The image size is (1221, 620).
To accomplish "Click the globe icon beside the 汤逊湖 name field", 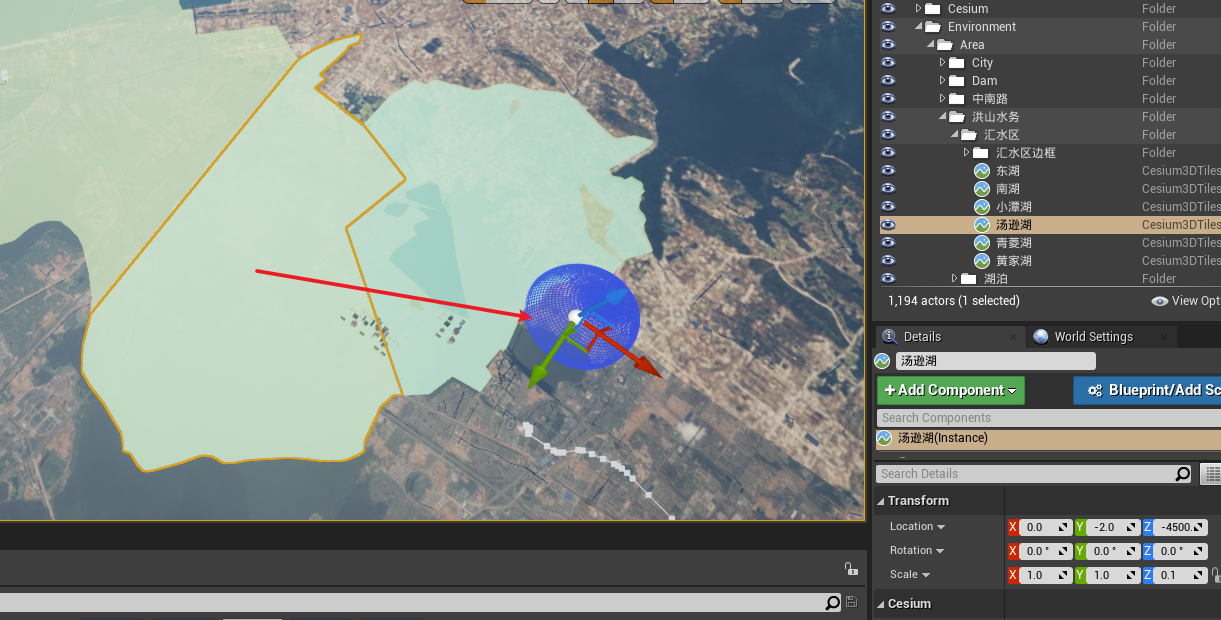I will (x=884, y=360).
